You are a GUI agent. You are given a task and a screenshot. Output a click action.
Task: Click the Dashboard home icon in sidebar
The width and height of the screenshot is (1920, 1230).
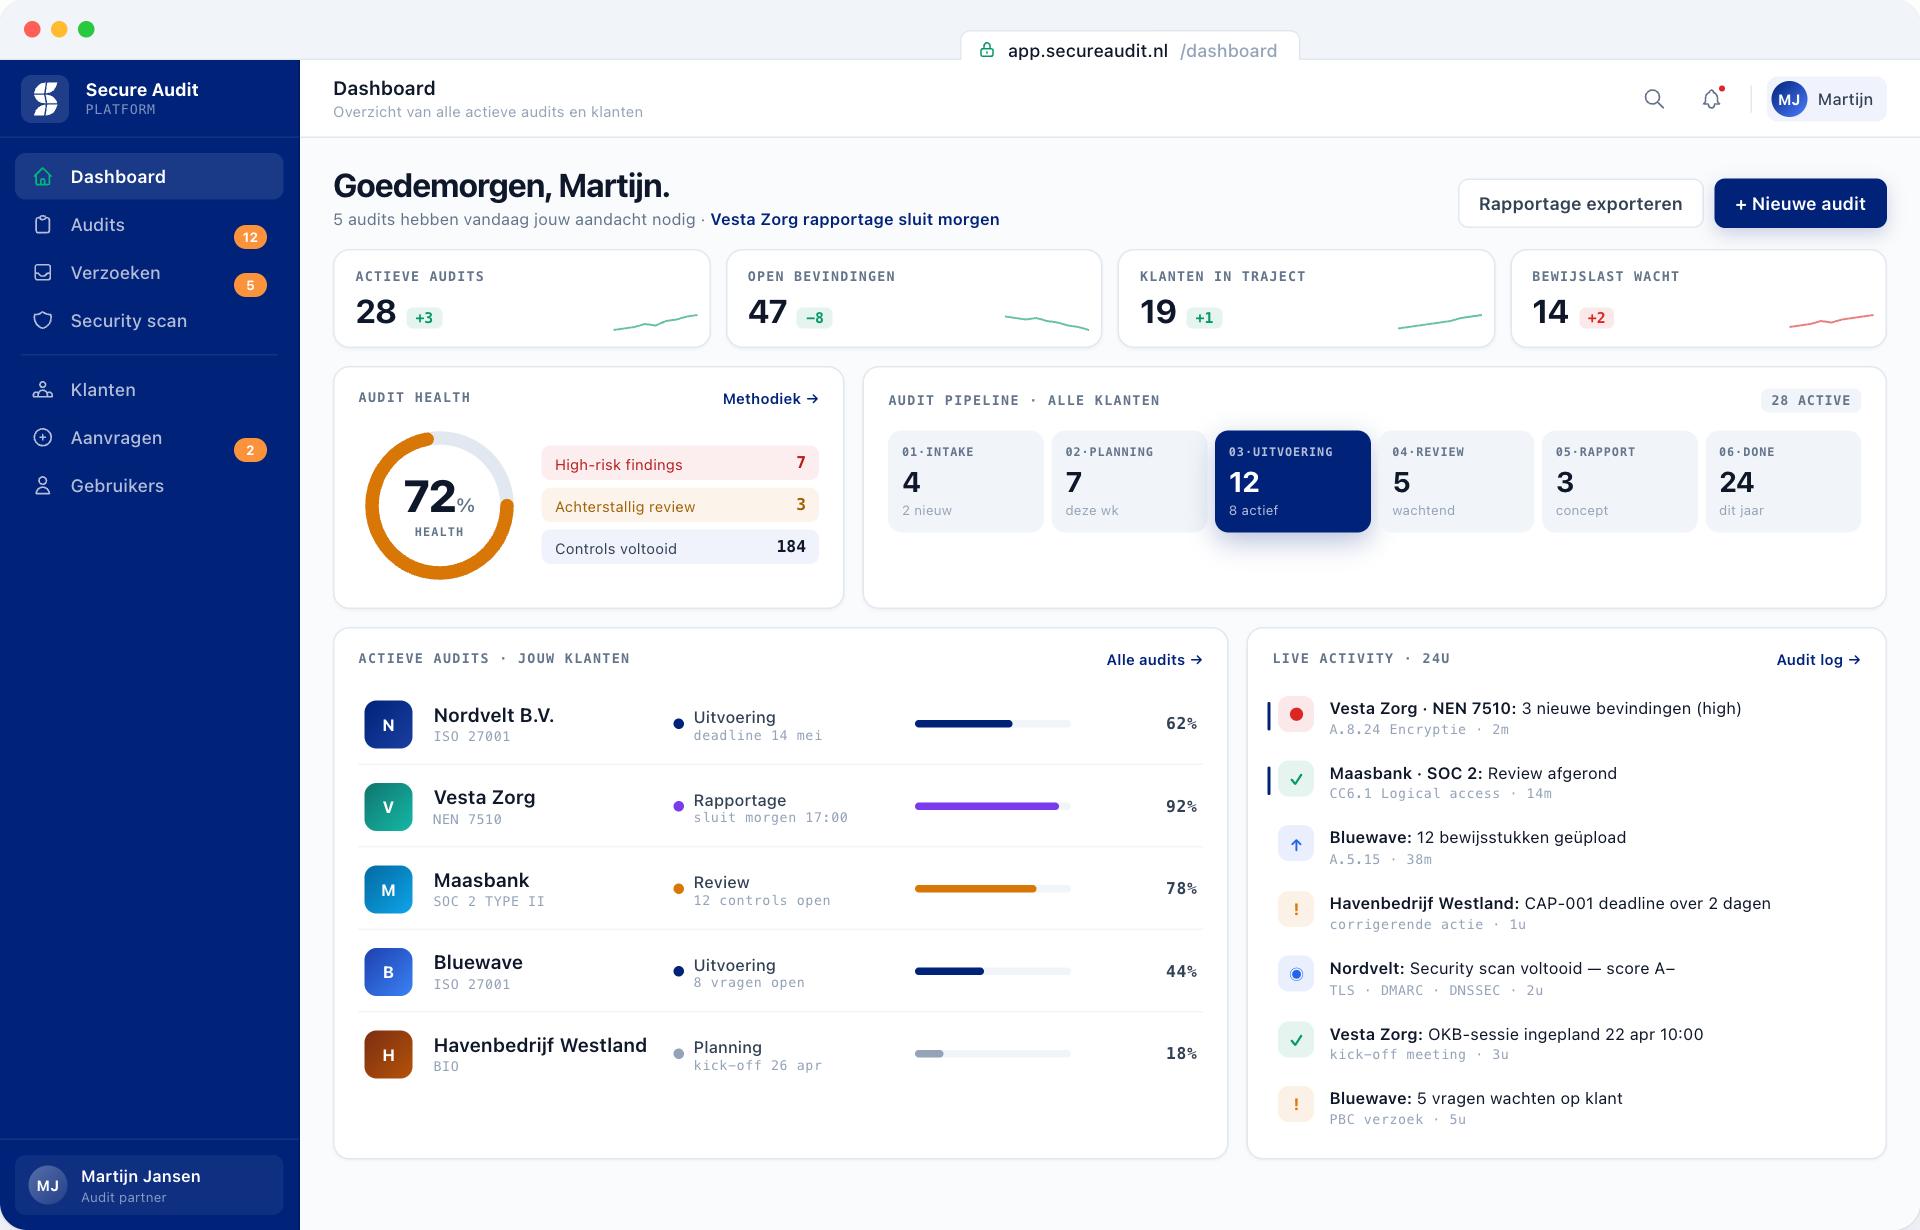pos(43,177)
